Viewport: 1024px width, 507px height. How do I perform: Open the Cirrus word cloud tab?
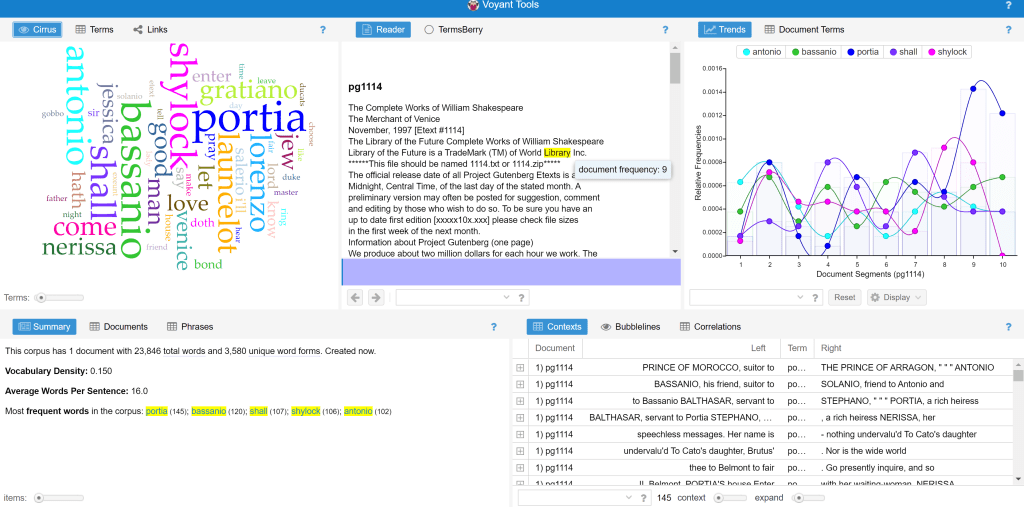[x=37, y=29]
